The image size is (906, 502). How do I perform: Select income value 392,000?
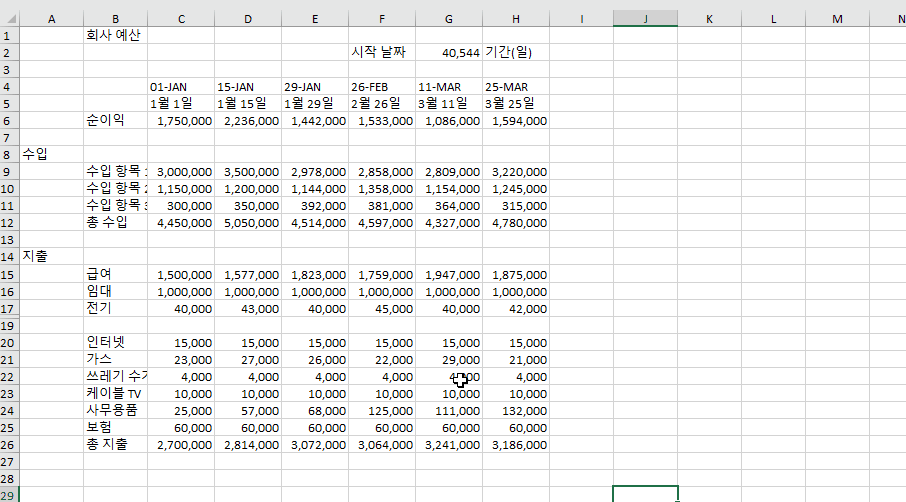coord(315,206)
